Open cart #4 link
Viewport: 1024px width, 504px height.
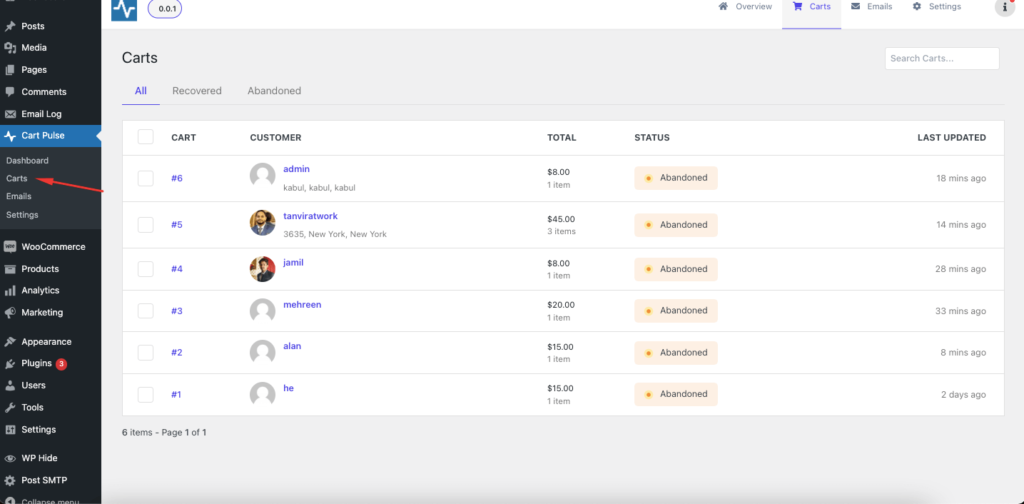(177, 269)
